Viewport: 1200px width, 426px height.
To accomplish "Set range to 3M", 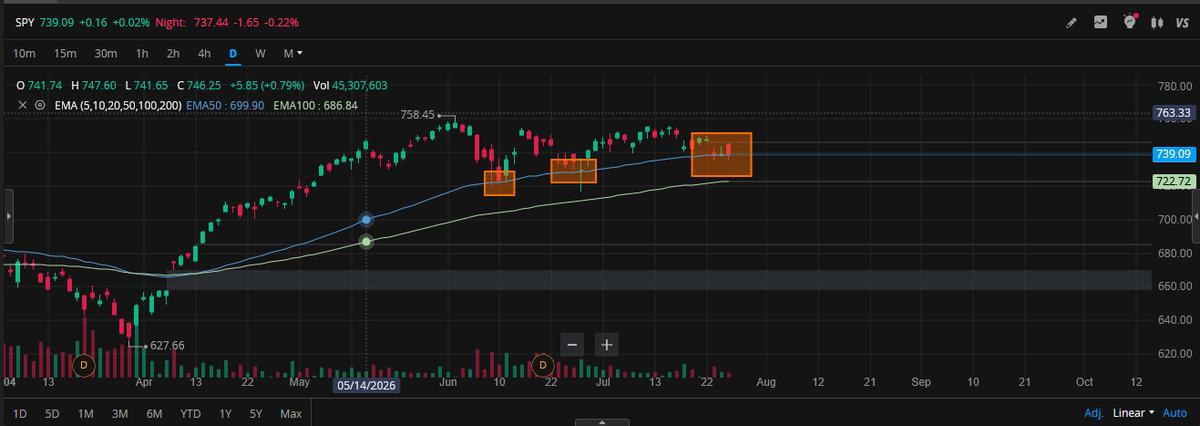I will (120, 412).
